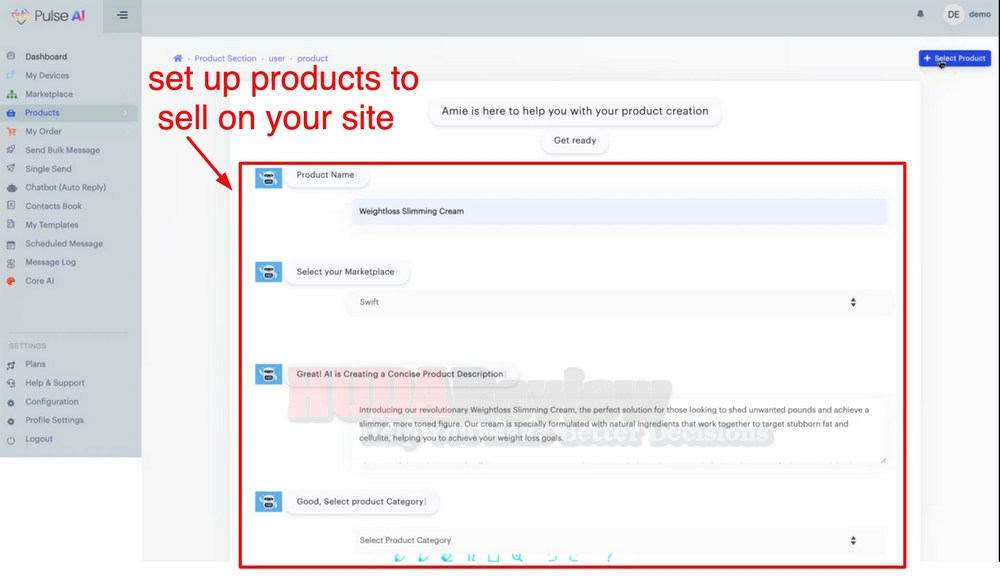Click the Configuration gear icon

tap(11, 403)
